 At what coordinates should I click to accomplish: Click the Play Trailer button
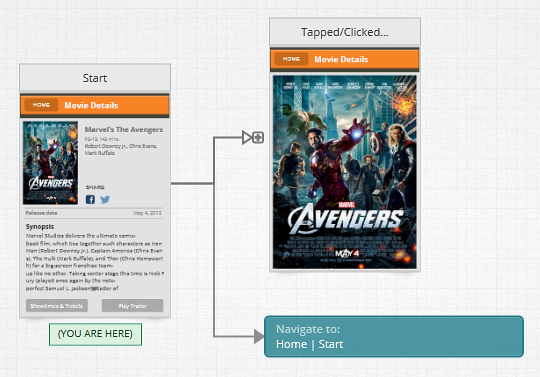click(x=133, y=305)
